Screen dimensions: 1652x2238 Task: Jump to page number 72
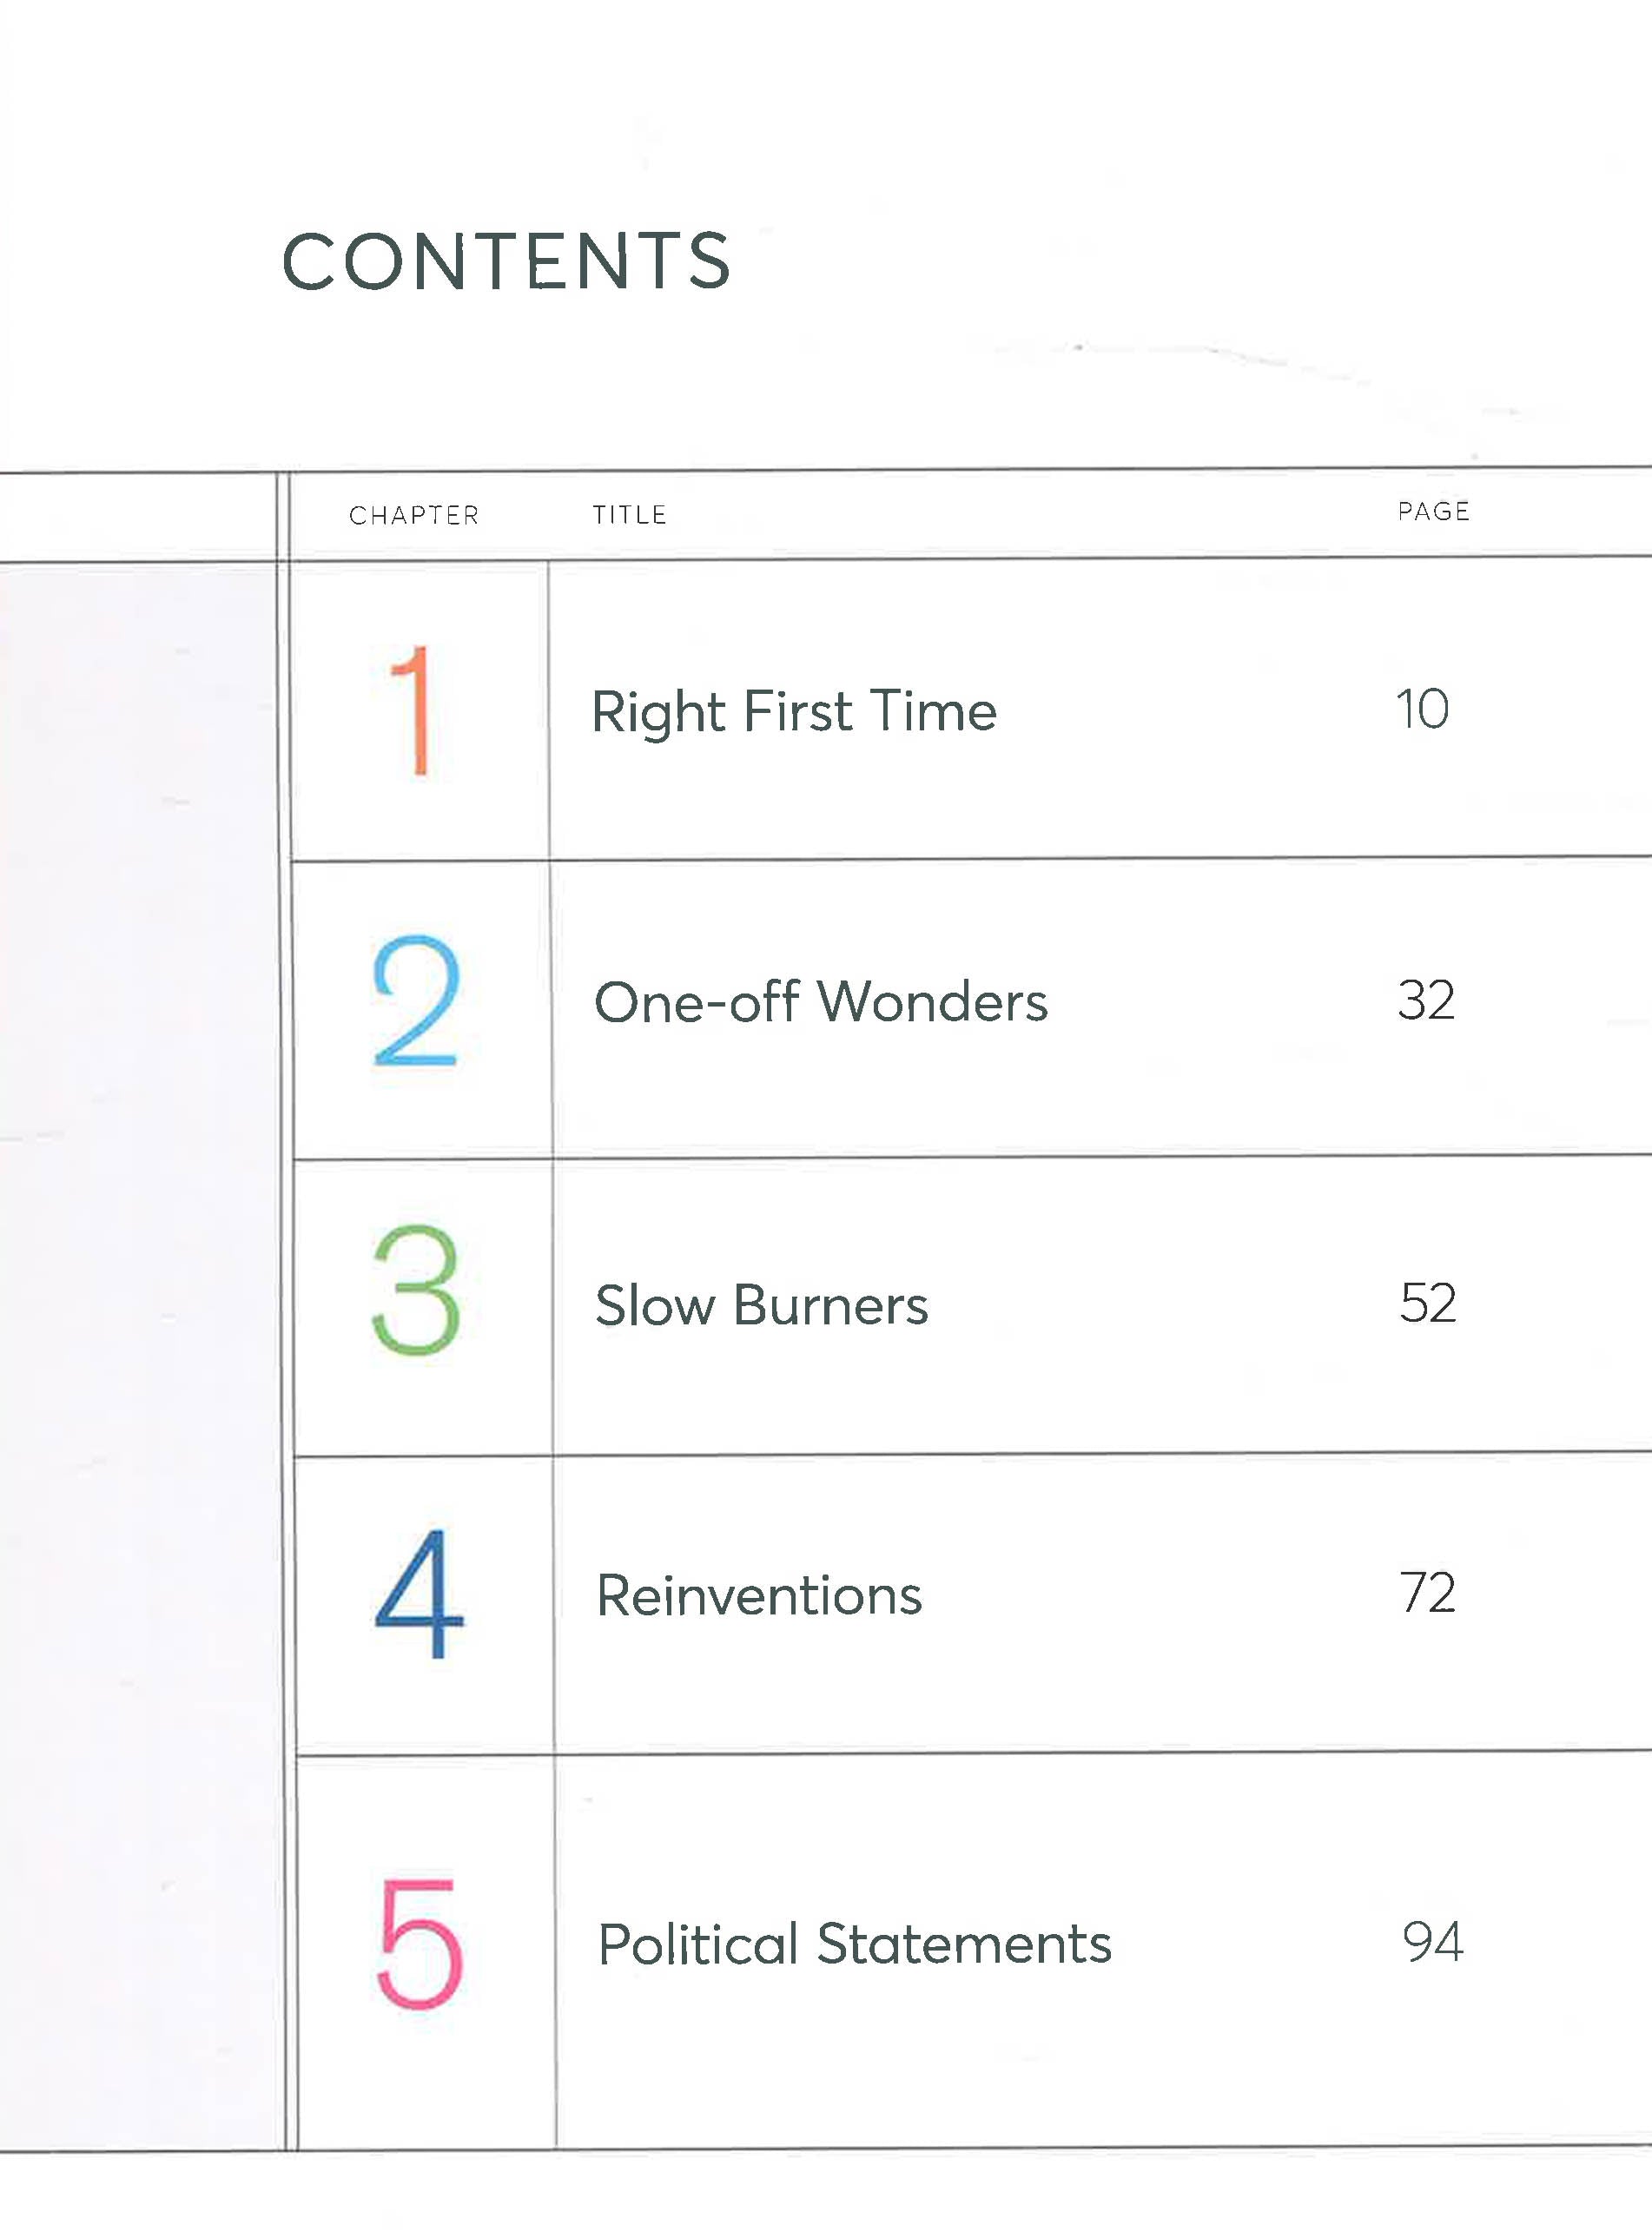pyautogui.click(x=1427, y=1592)
